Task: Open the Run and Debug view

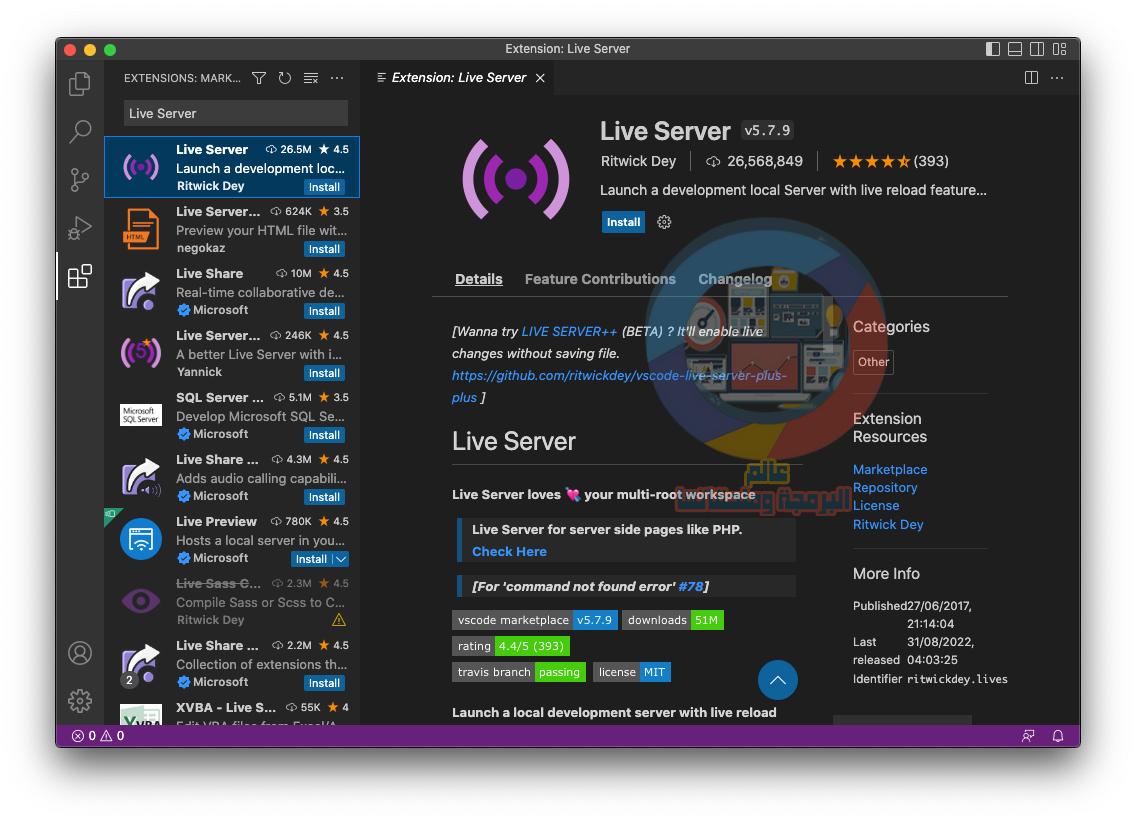Action: [x=80, y=228]
